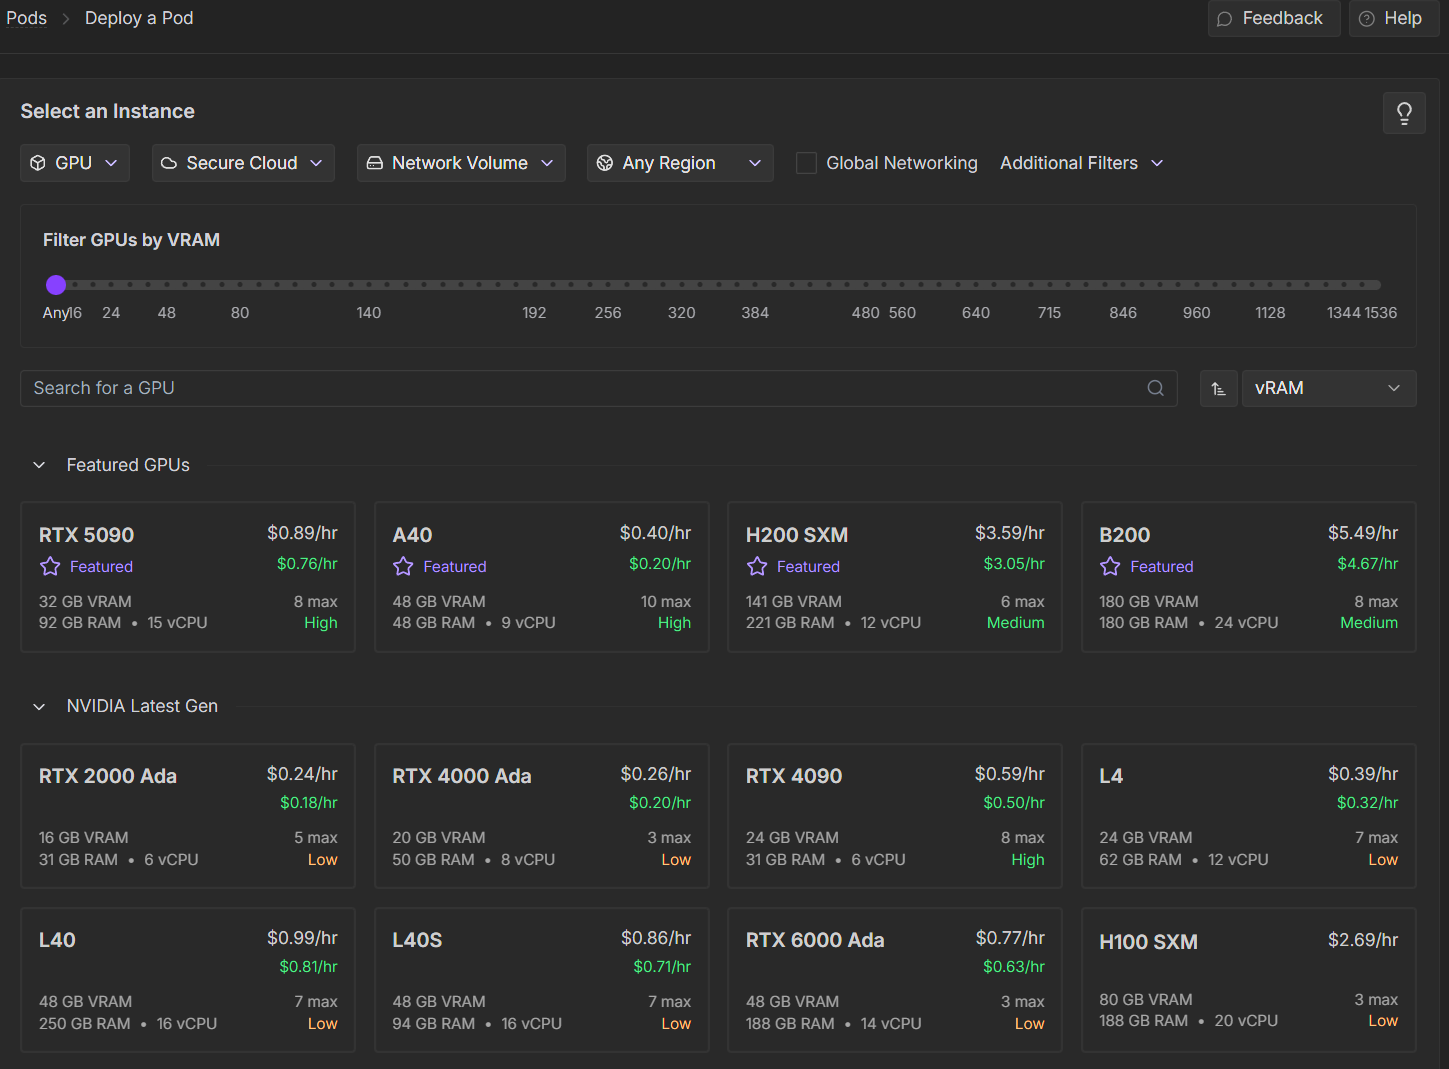Click the Filter GPUs by VRAM label
This screenshot has width=1449, height=1069.
click(x=131, y=240)
